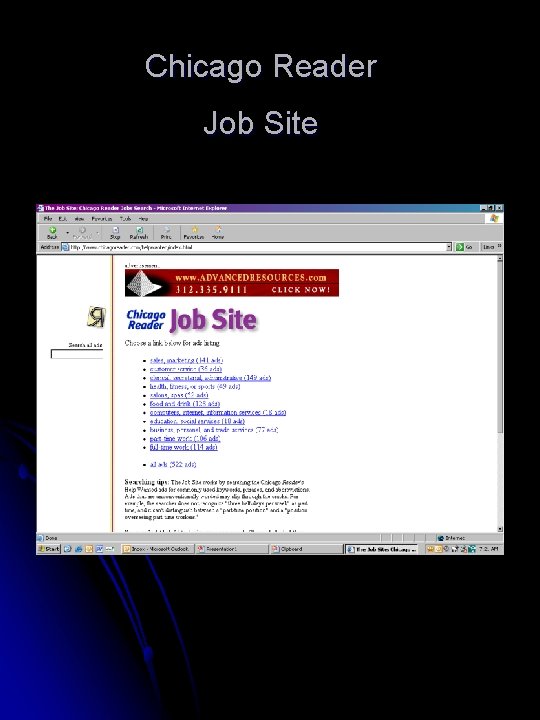Open the customer service ads link

coord(186,369)
